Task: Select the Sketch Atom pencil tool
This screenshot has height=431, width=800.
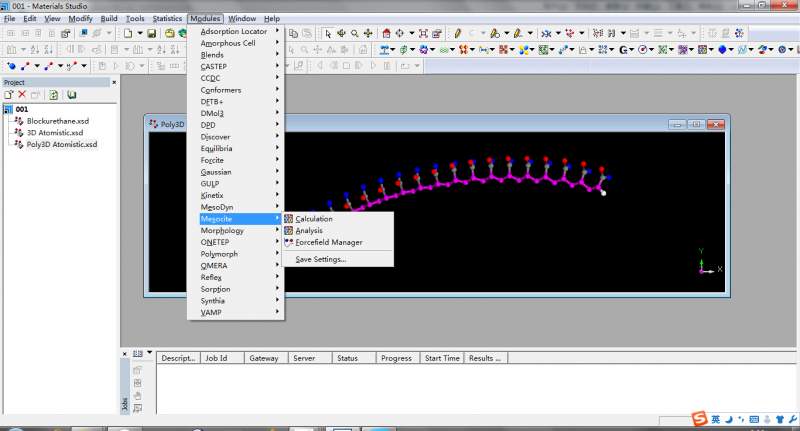Action: point(457,34)
